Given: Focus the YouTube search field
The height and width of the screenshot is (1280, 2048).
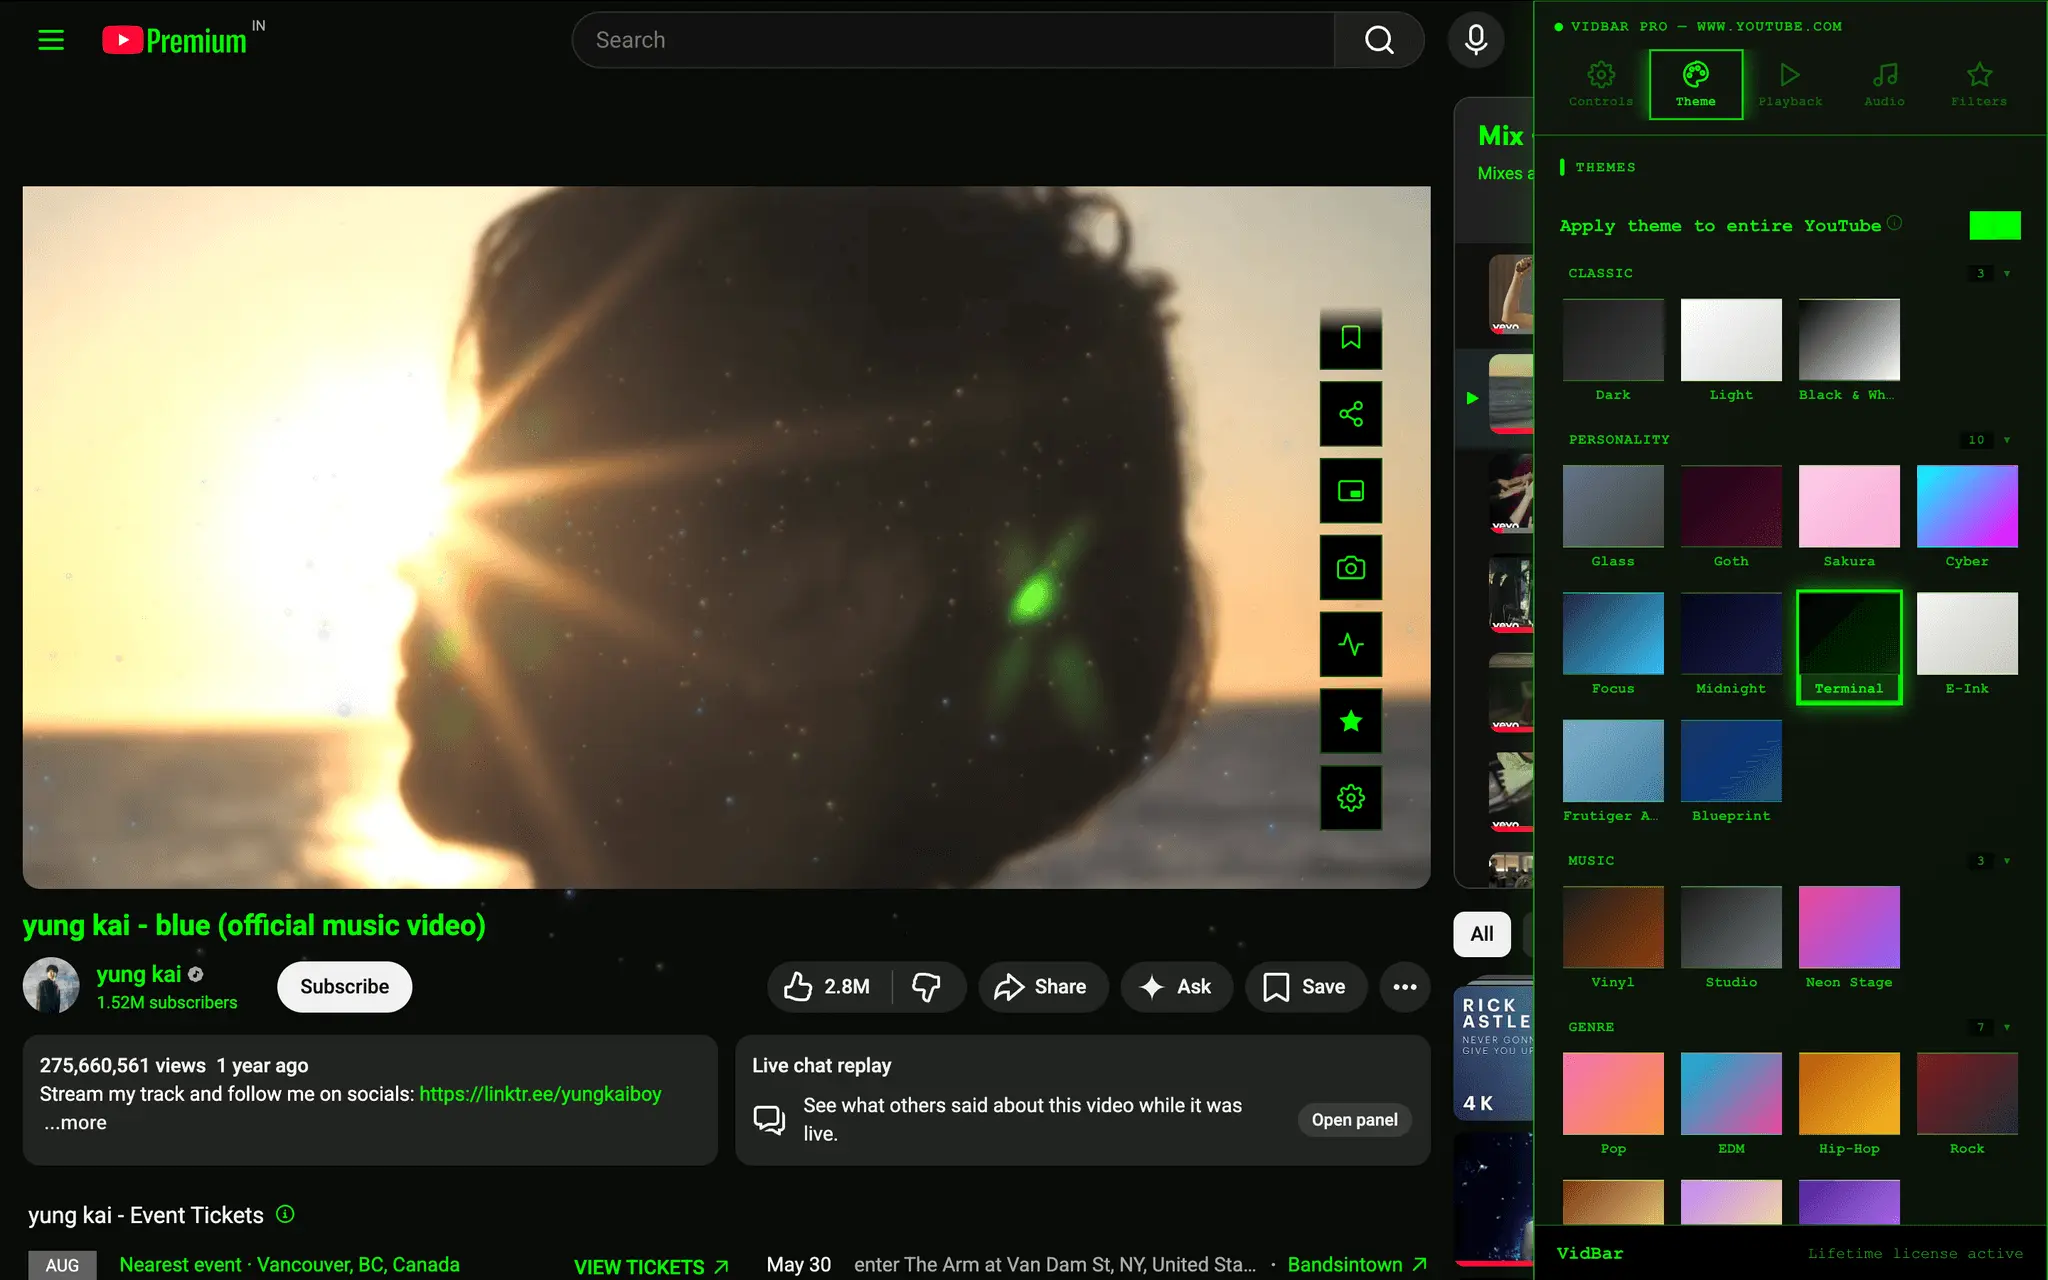Looking at the screenshot, I should tap(953, 40).
